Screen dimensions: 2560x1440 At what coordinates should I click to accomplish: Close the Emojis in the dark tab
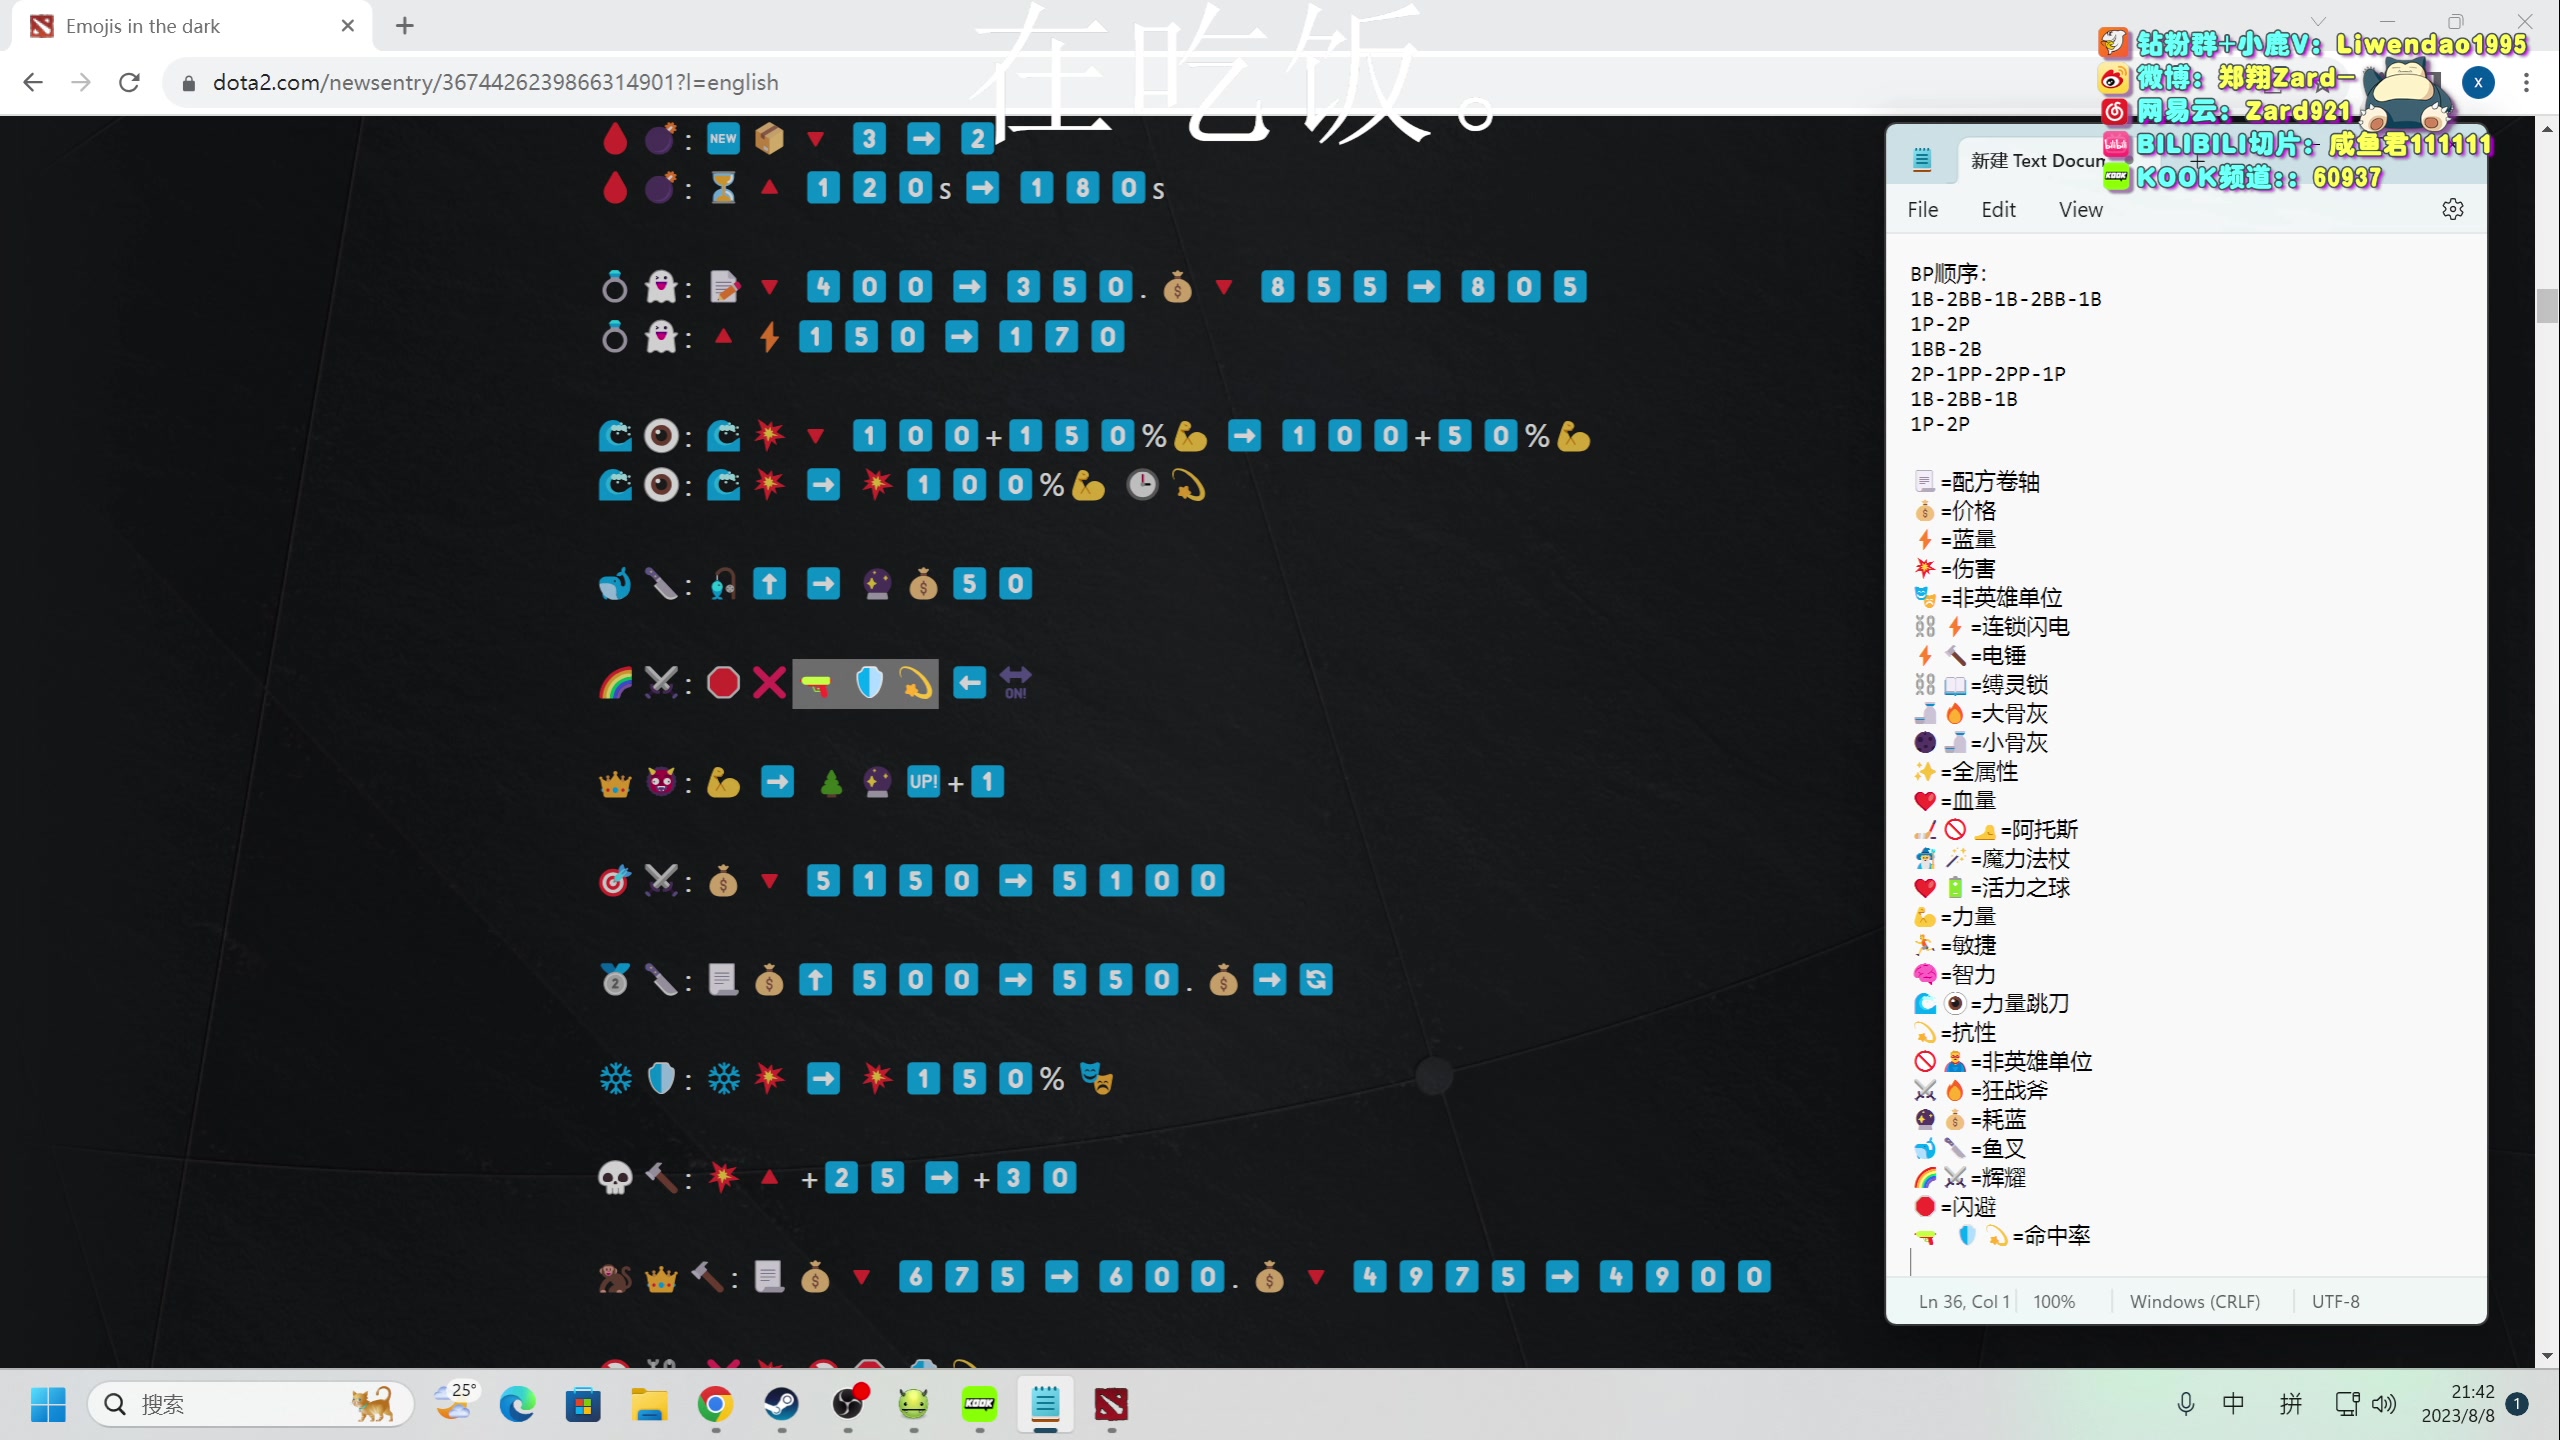(x=348, y=26)
